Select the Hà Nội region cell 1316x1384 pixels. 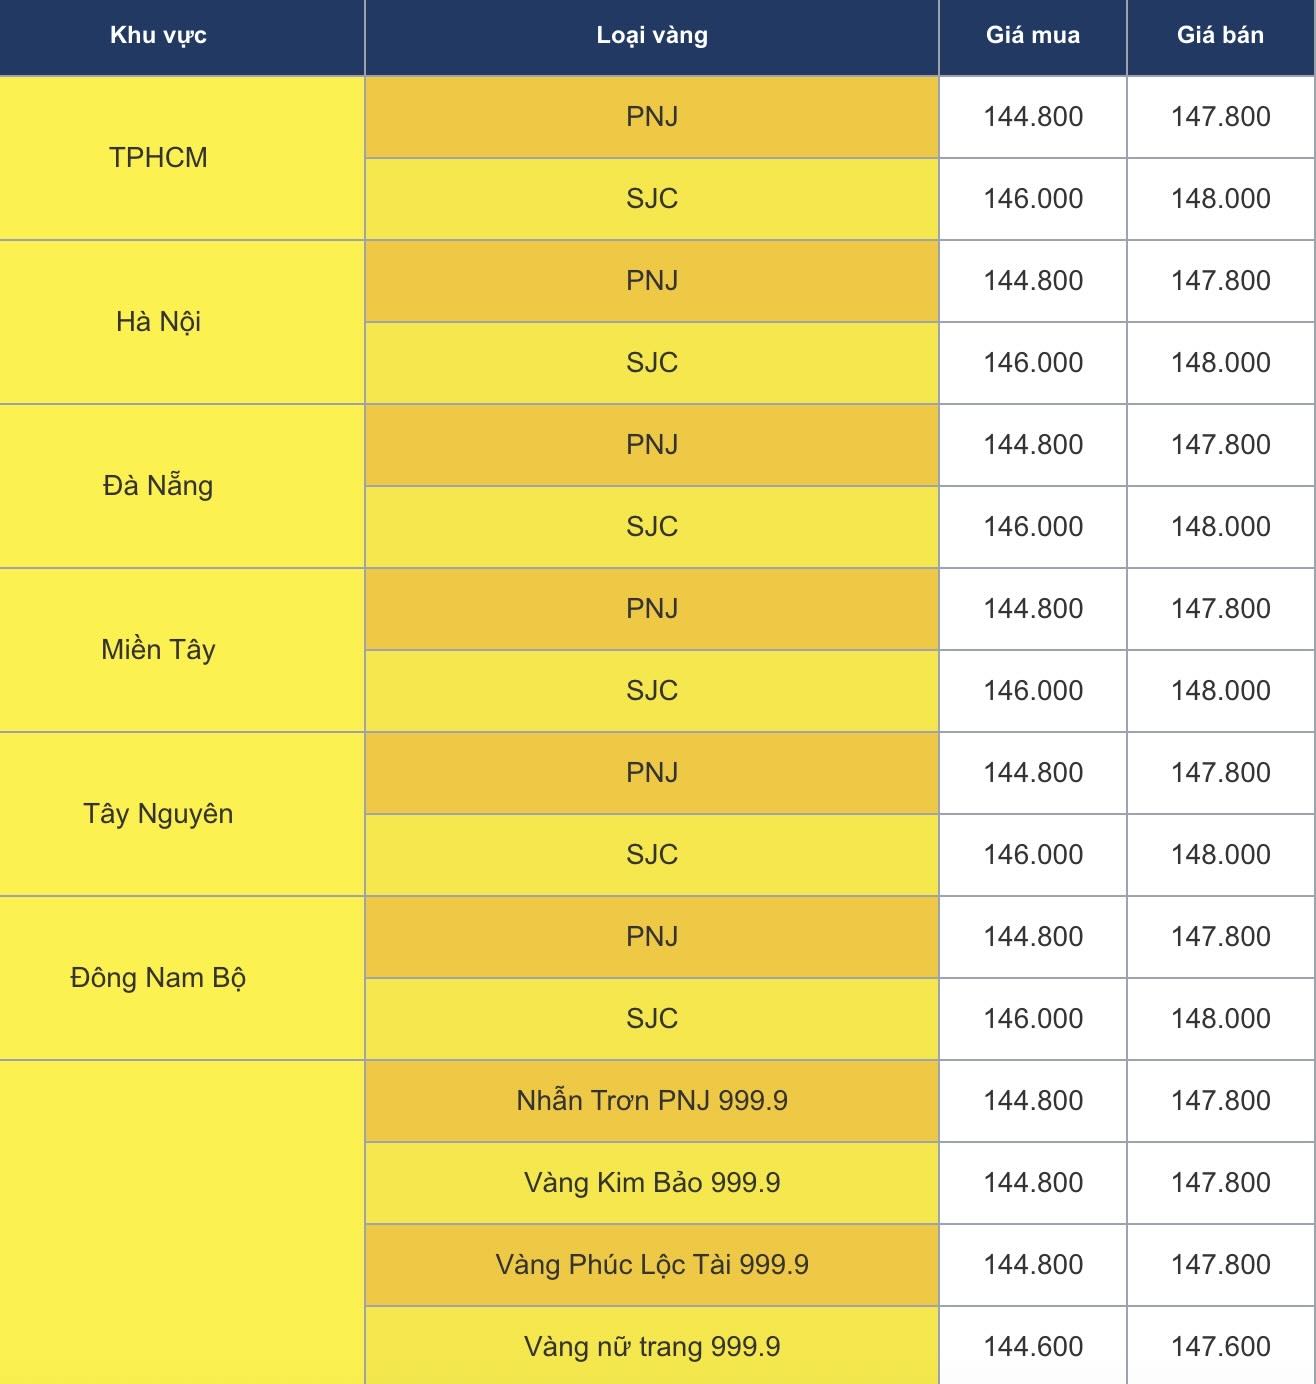click(158, 321)
